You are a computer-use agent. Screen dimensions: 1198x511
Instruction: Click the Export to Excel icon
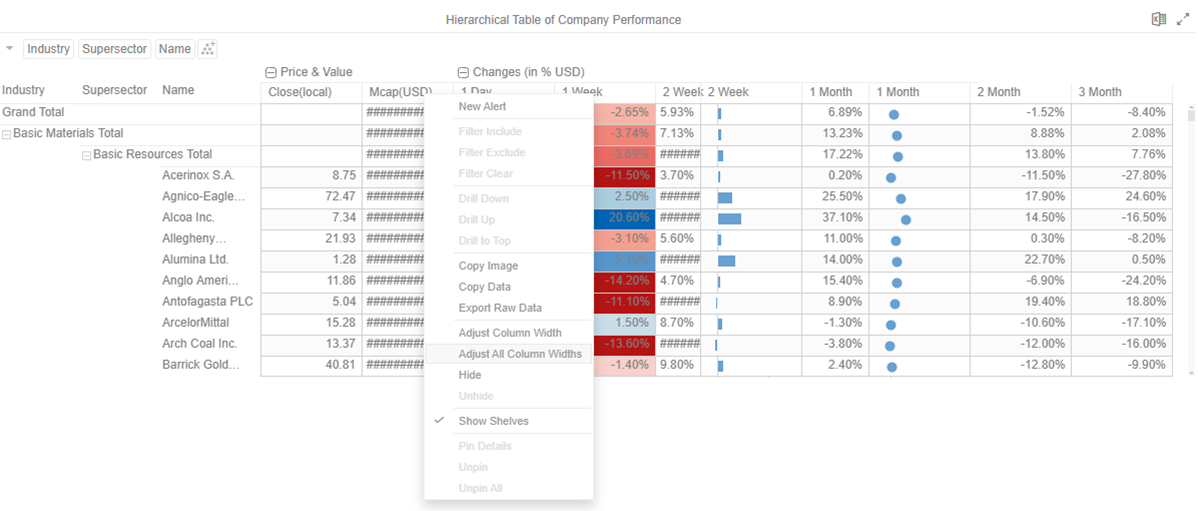pyautogui.click(x=1158, y=19)
